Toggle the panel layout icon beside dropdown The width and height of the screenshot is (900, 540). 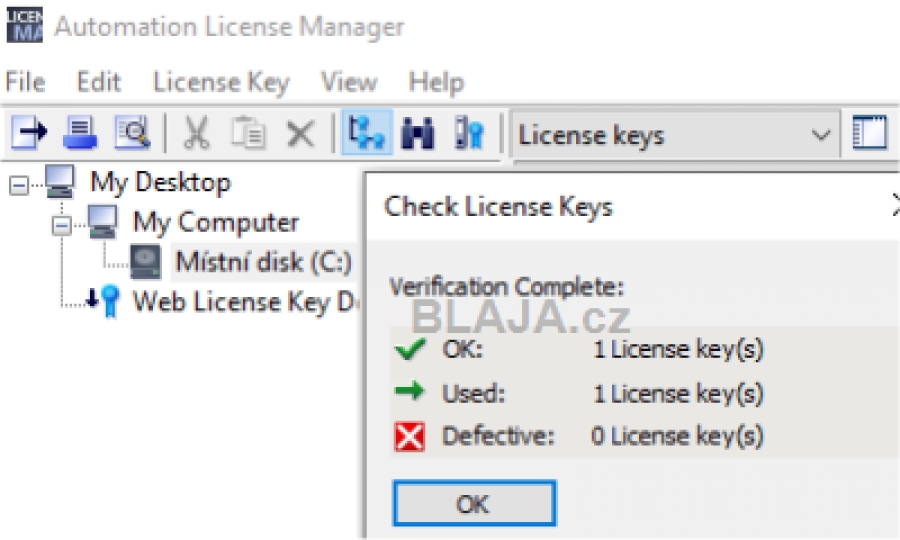point(870,133)
